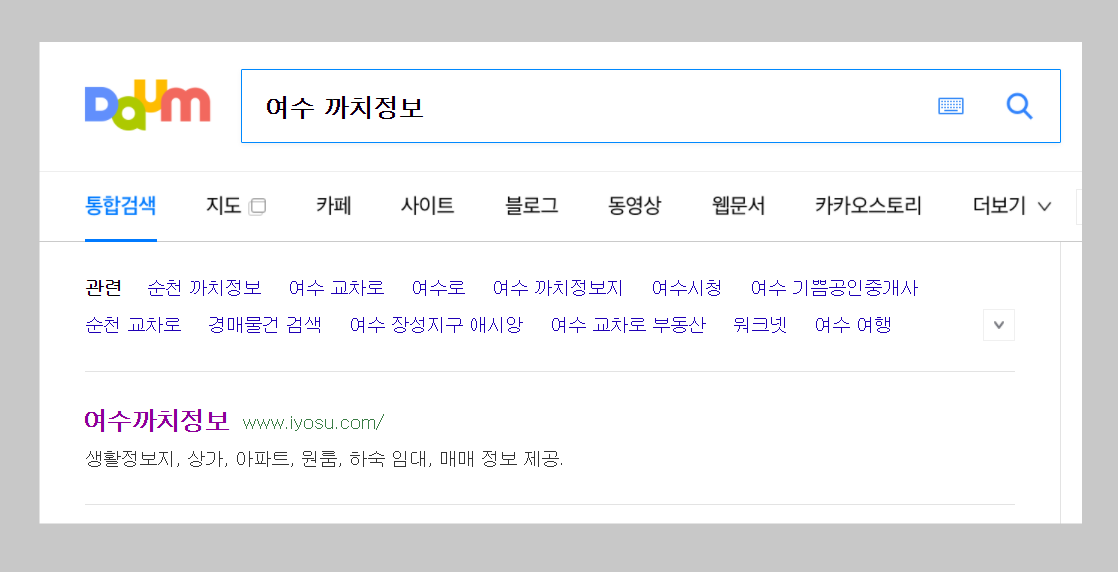This screenshot has height=572, width=1118.
Task: Expand the 더보기 dropdown
Action: pyautogui.click(x=1012, y=206)
